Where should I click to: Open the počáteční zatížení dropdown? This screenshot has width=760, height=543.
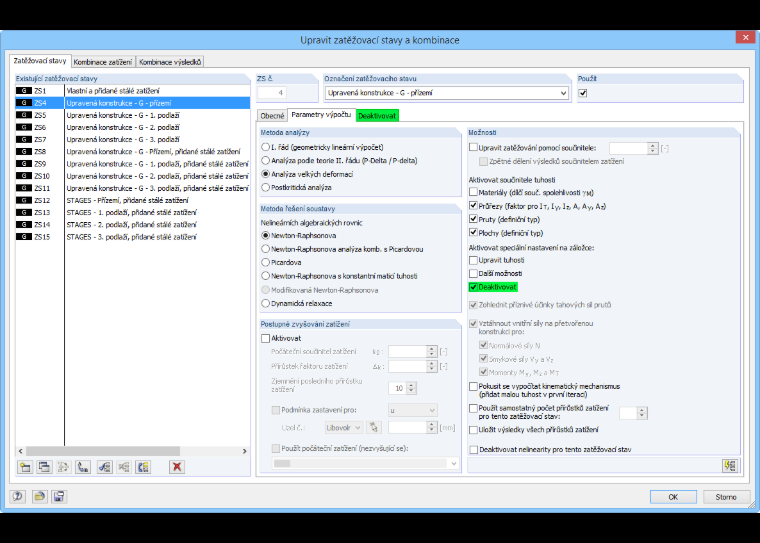(365, 463)
